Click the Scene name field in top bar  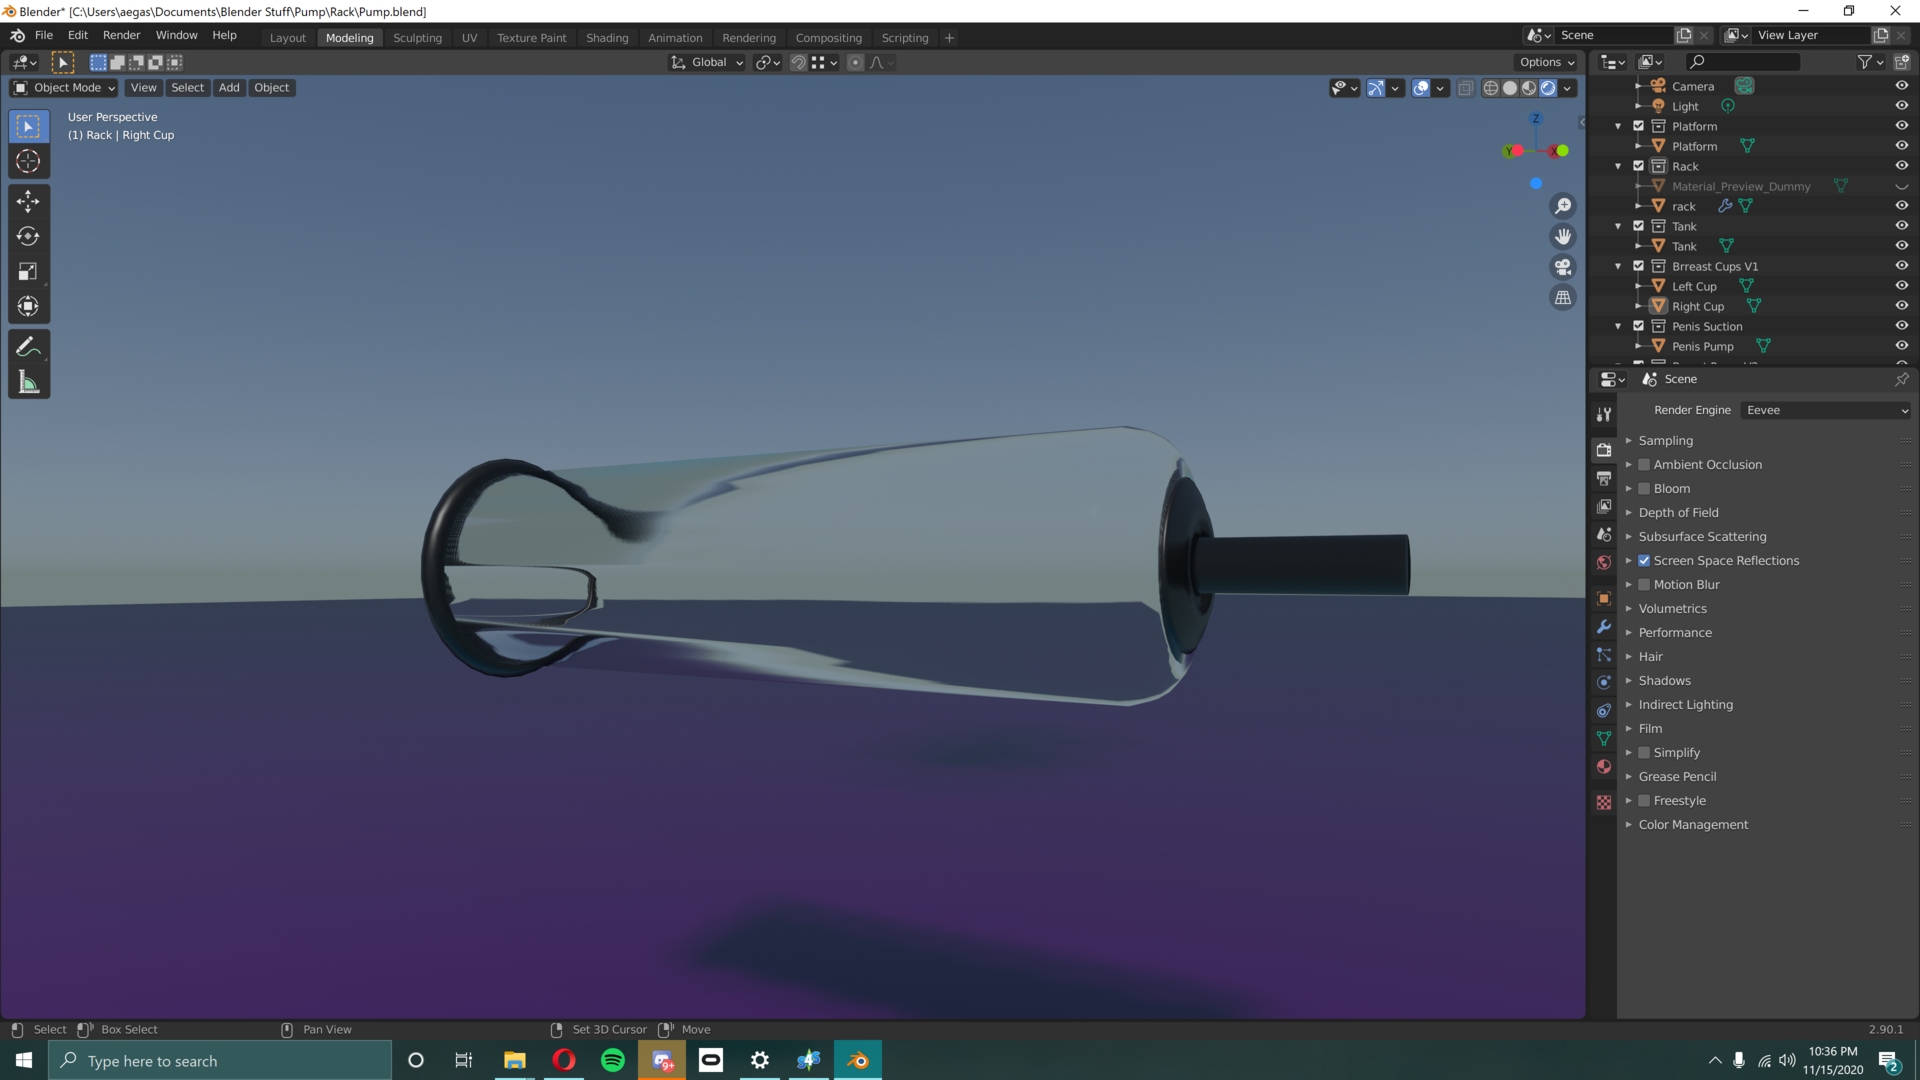pos(1613,35)
